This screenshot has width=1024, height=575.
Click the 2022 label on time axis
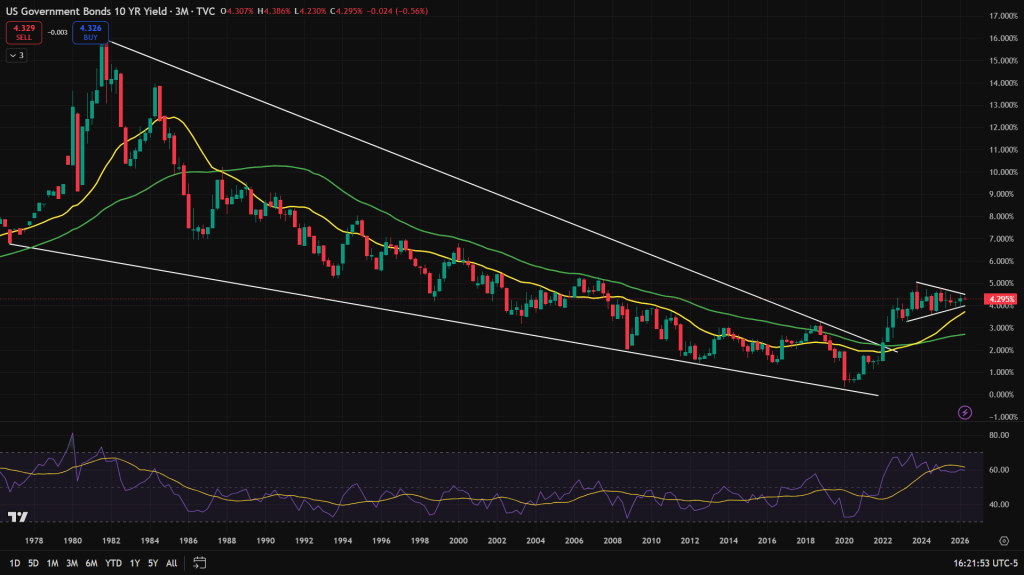pos(882,540)
